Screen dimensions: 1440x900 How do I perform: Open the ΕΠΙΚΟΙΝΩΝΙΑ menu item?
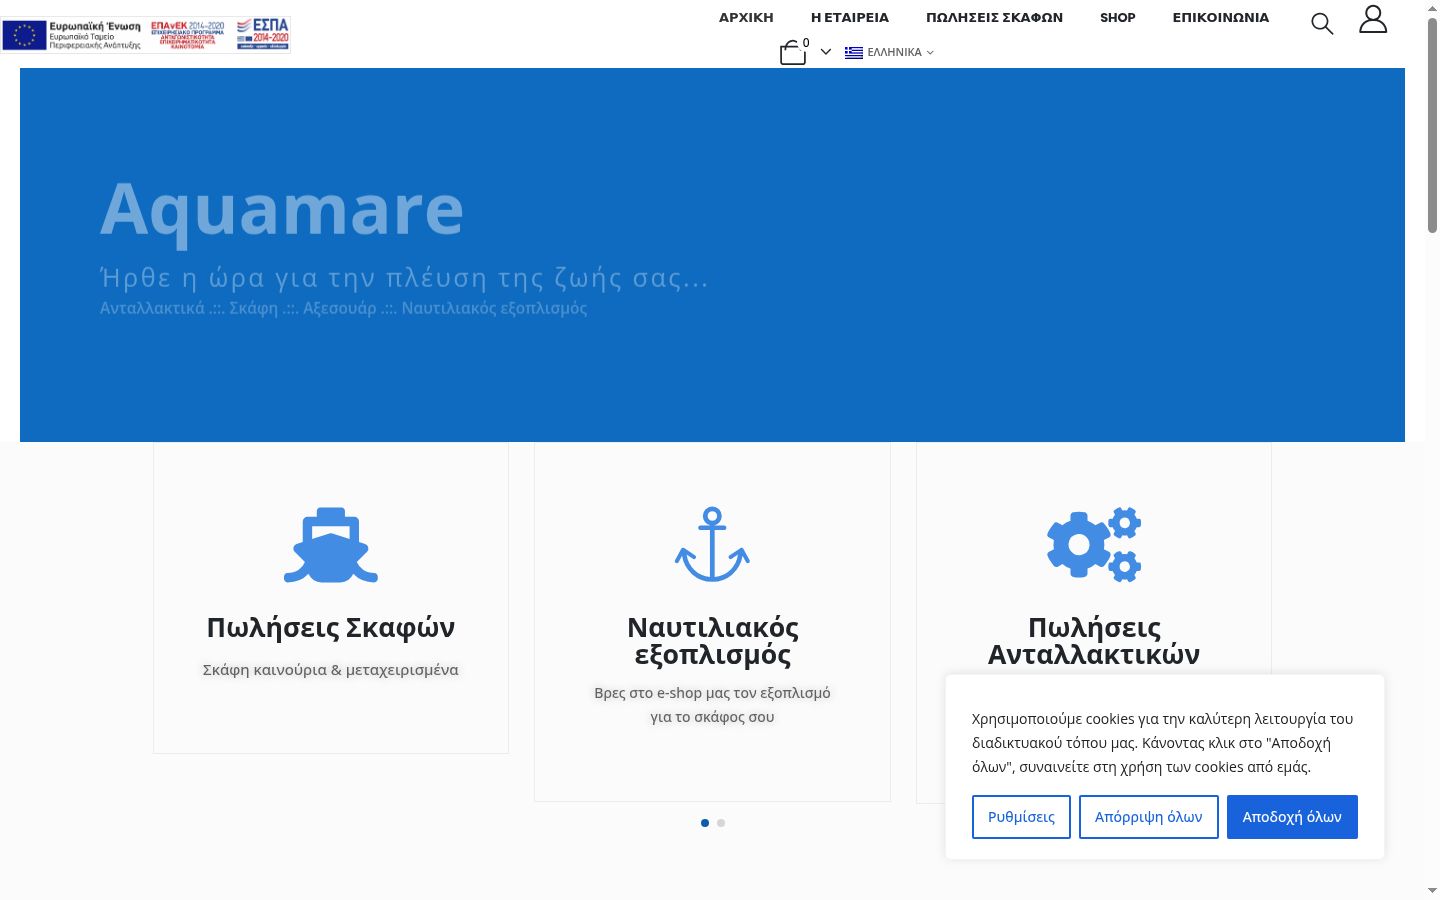[1221, 17]
